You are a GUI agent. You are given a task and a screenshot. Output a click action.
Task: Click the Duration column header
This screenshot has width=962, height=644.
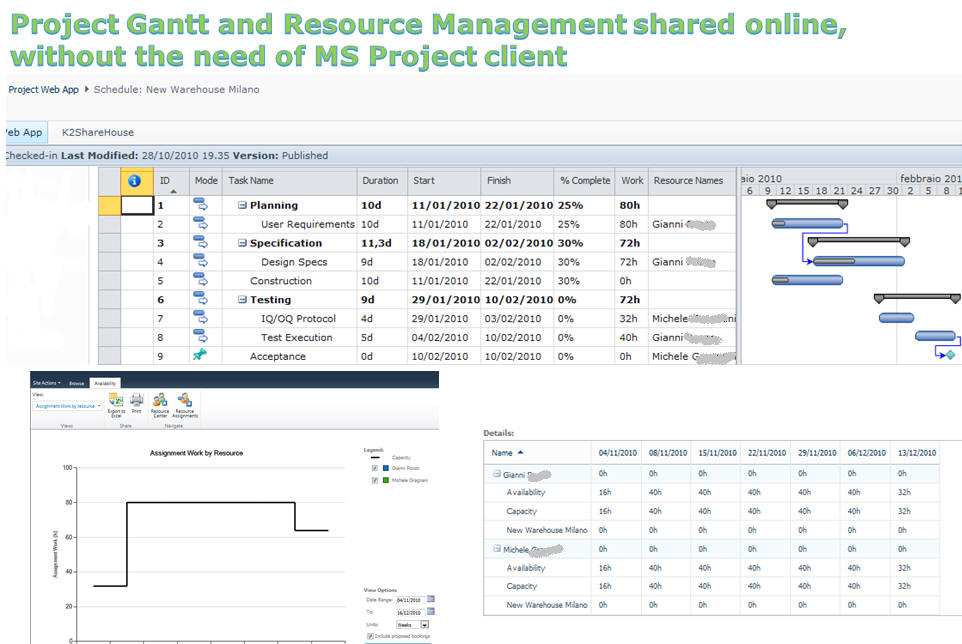pos(380,181)
